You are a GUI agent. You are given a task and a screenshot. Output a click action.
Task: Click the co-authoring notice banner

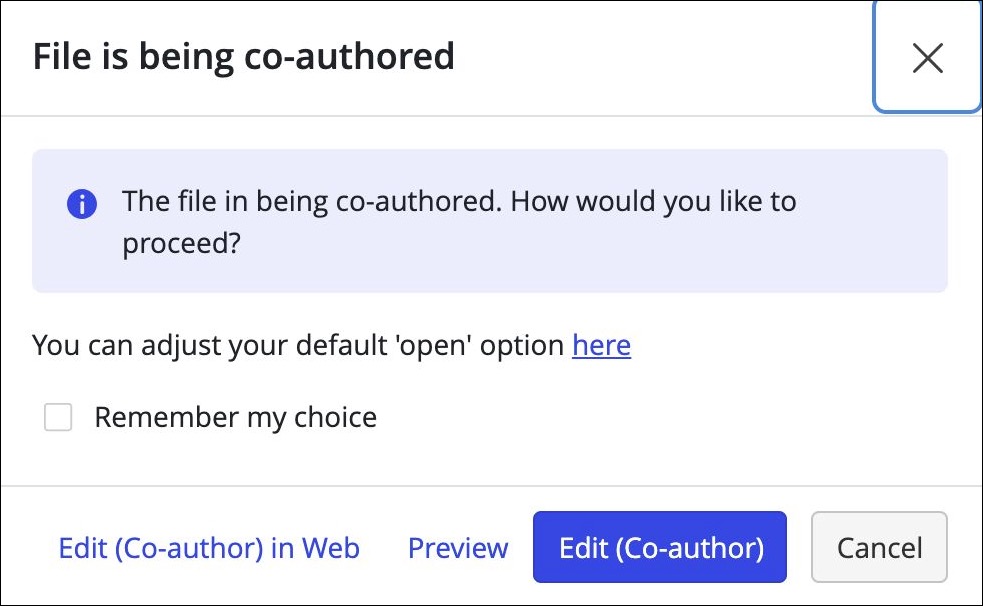490,221
